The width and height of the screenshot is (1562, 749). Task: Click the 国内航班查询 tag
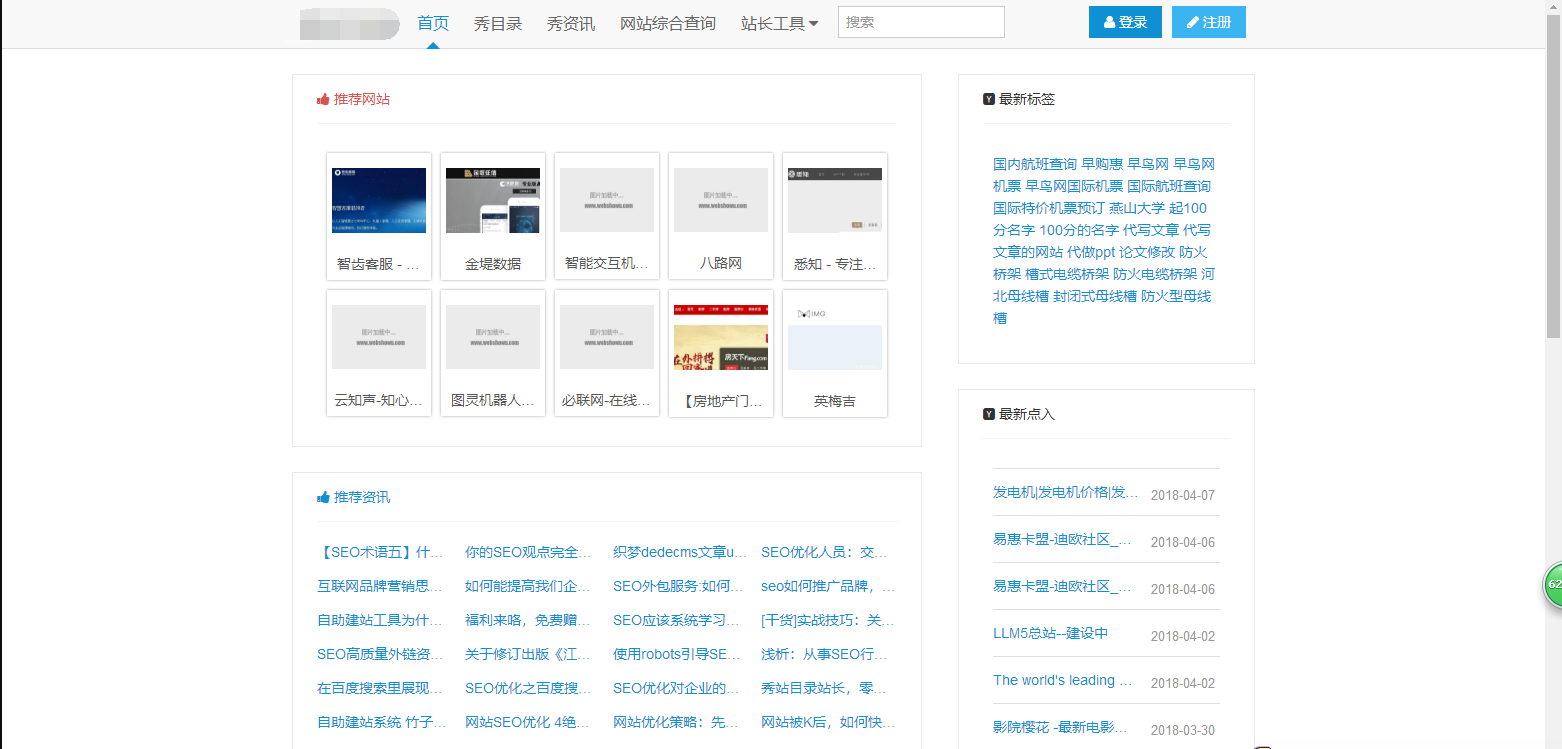(x=1035, y=164)
